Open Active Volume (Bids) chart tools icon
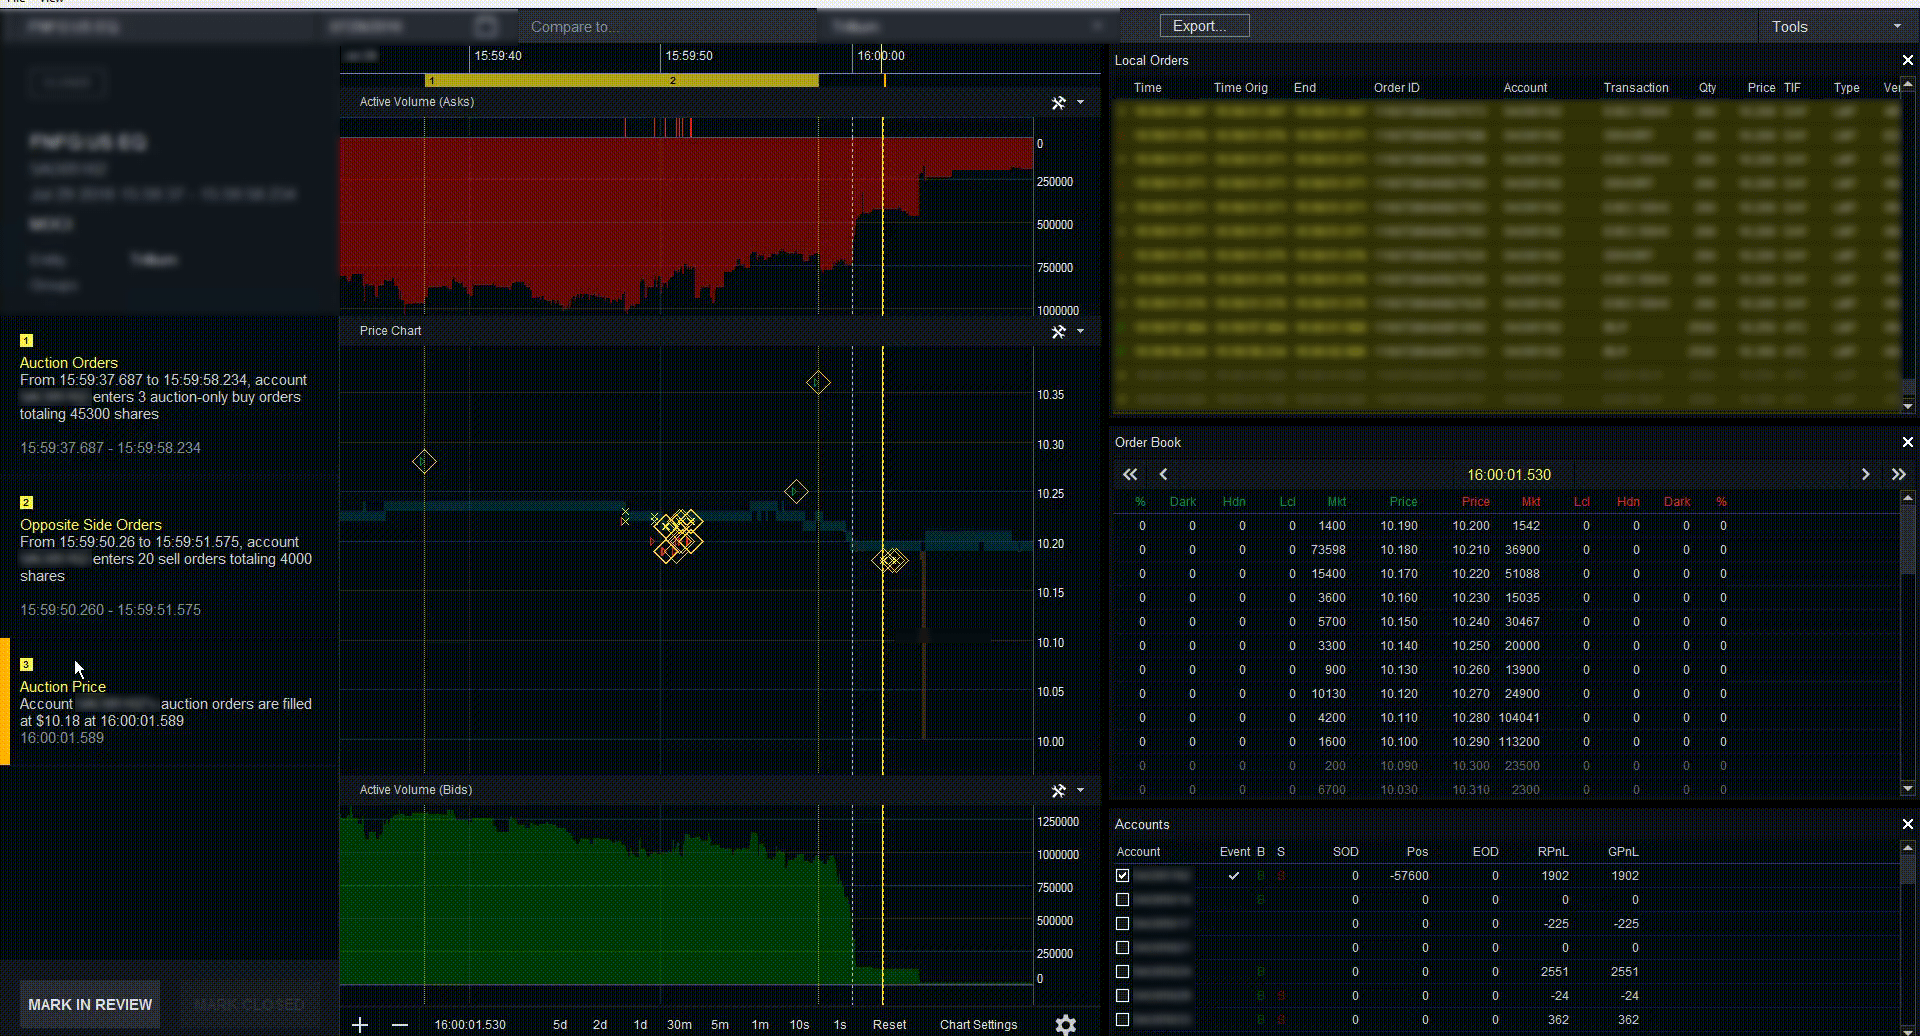 tap(1058, 790)
